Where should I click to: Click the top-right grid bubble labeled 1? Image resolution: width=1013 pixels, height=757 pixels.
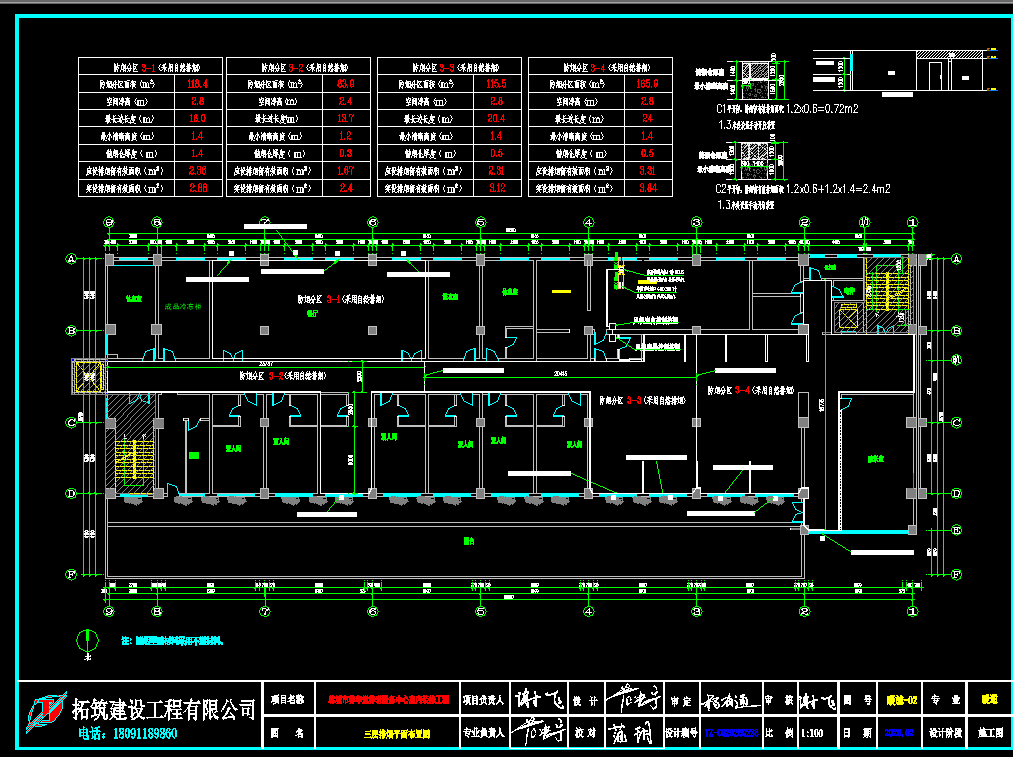point(912,222)
